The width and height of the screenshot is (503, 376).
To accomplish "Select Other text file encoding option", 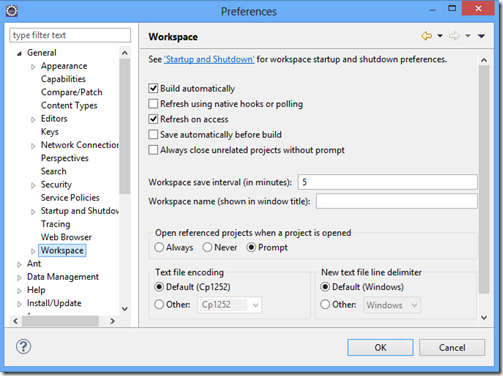I will [x=159, y=304].
